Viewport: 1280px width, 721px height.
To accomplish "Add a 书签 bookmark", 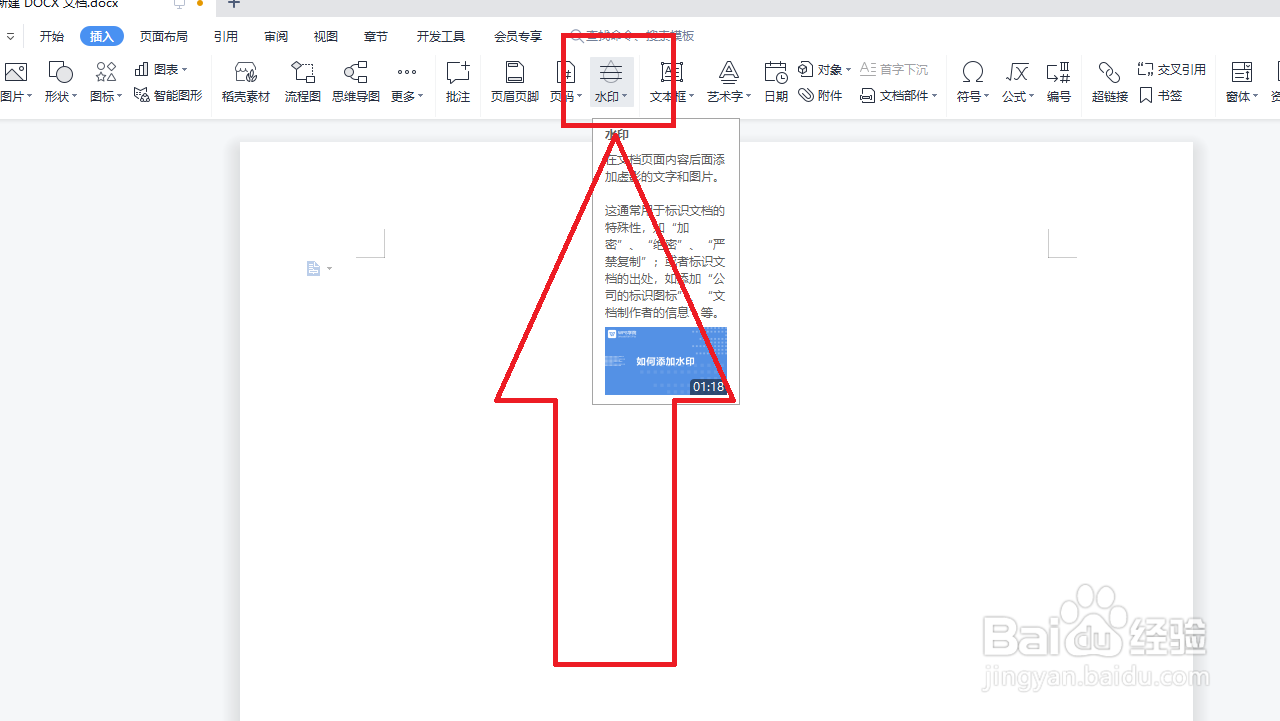I will pyautogui.click(x=1161, y=96).
